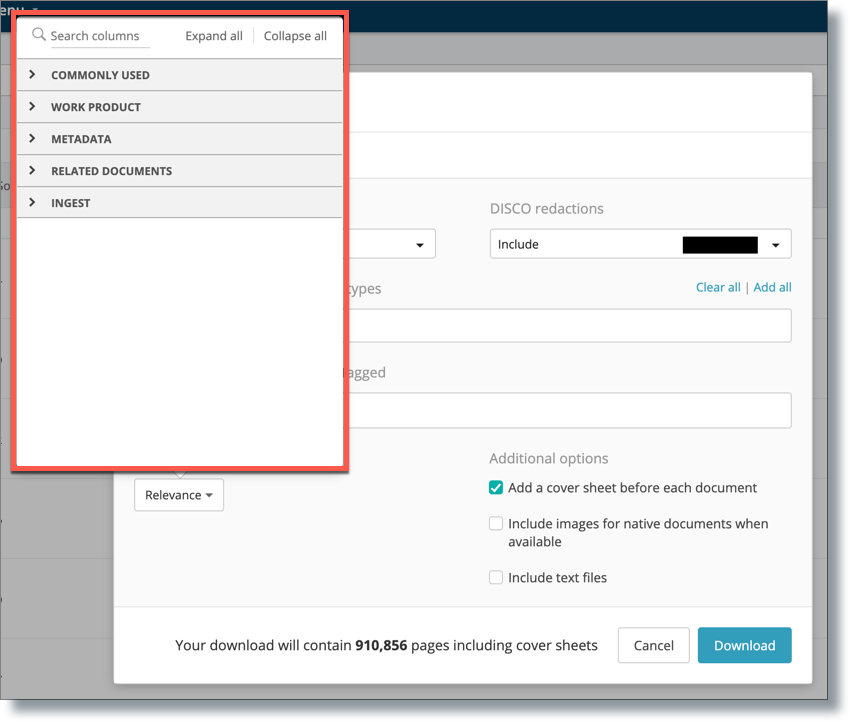This screenshot has width=850, height=722.
Task: Select the RELATED DOCUMENTS section label
Action: point(112,171)
